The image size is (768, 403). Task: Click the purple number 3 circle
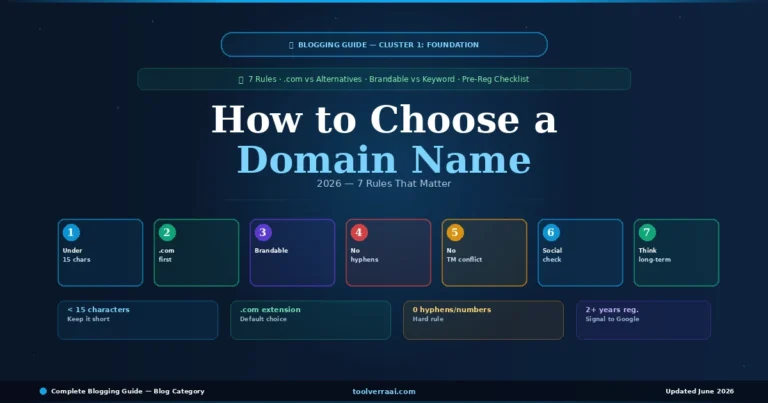[263, 233]
